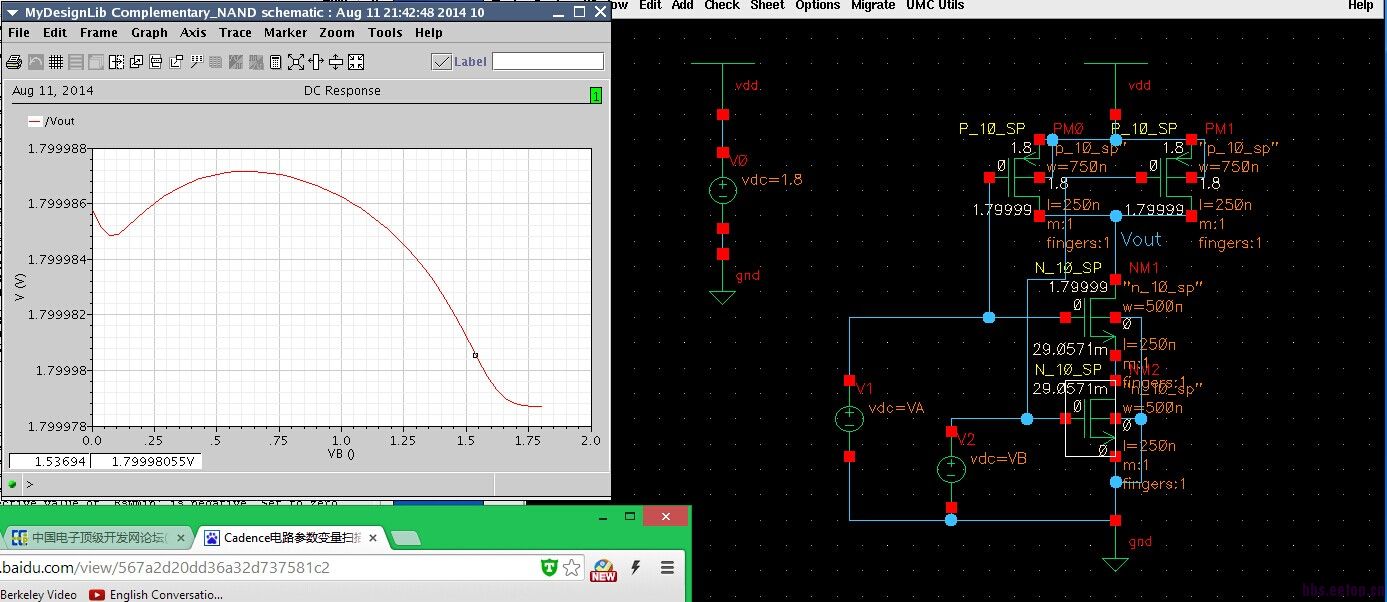
Task: Expand the UMC Utils menu
Action: pos(934,6)
